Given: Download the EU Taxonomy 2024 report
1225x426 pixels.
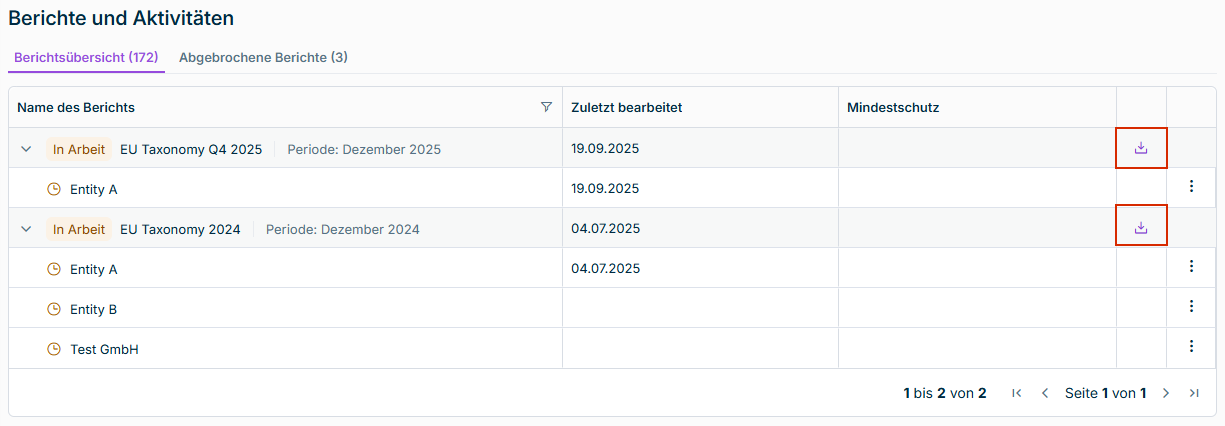Looking at the screenshot, I should pos(1141,228).
